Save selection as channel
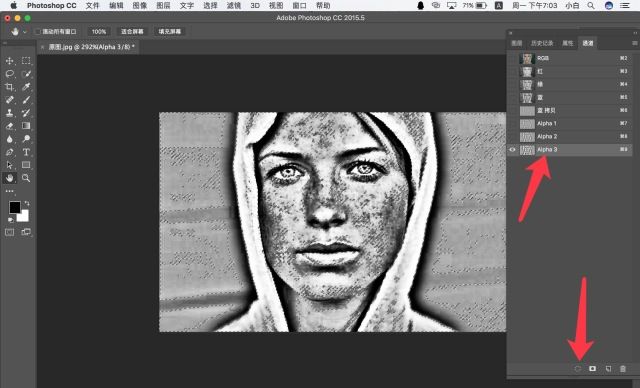 click(x=593, y=369)
